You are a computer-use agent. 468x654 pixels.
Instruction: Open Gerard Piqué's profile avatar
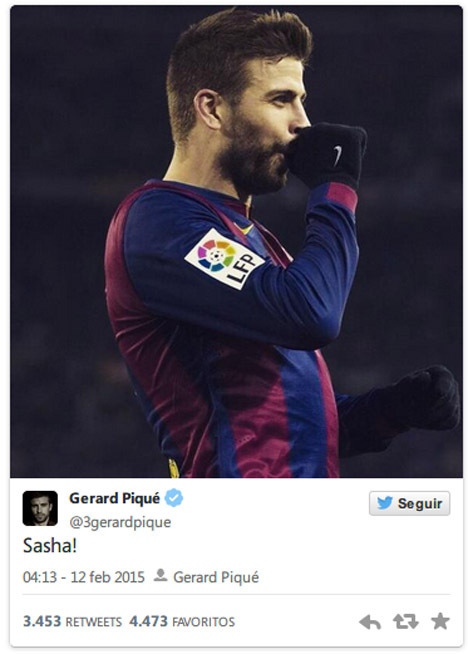[40, 508]
